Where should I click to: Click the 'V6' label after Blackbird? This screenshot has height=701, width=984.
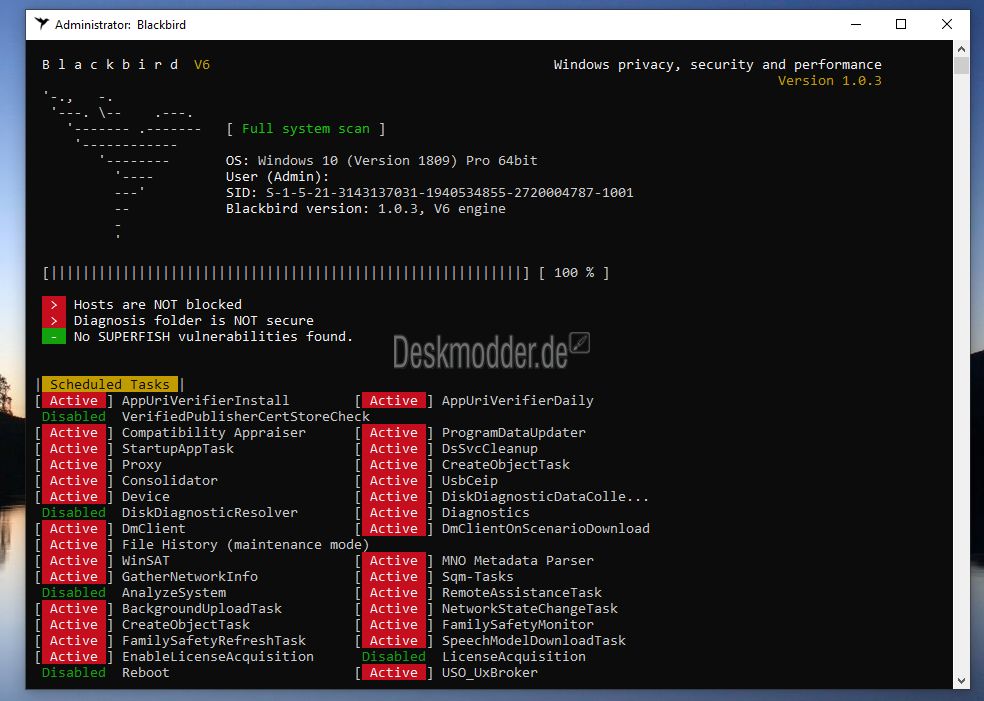point(201,65)
